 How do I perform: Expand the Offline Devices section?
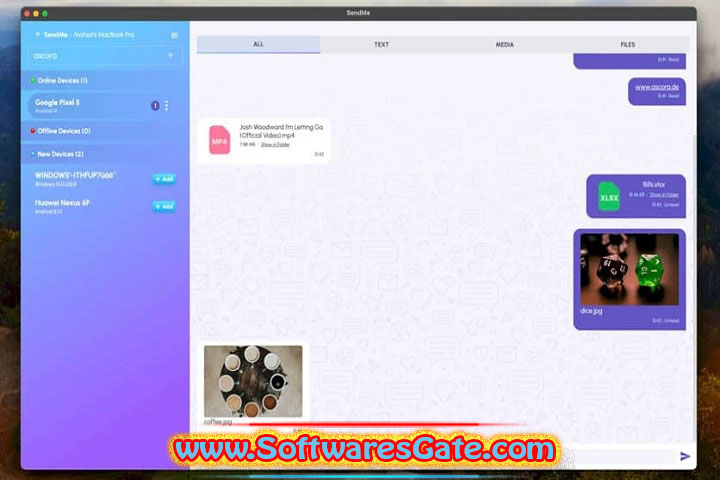click(105, 131)
